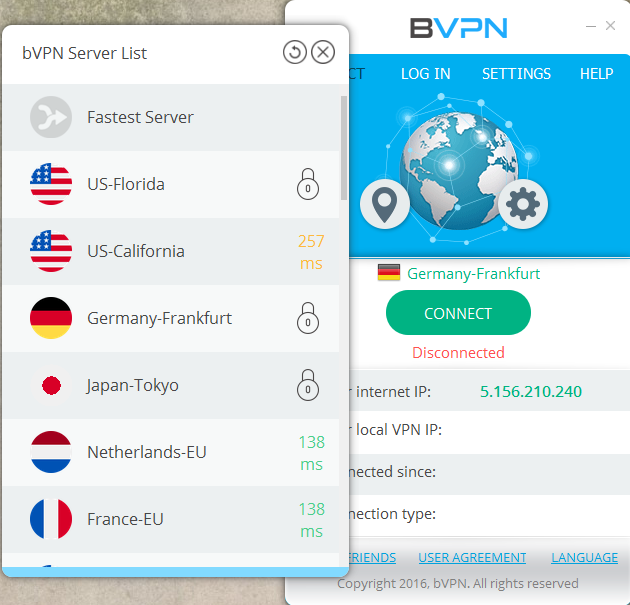Open the LOG IN menu
The width and height of the screenshot is (630, 605).
425,74
